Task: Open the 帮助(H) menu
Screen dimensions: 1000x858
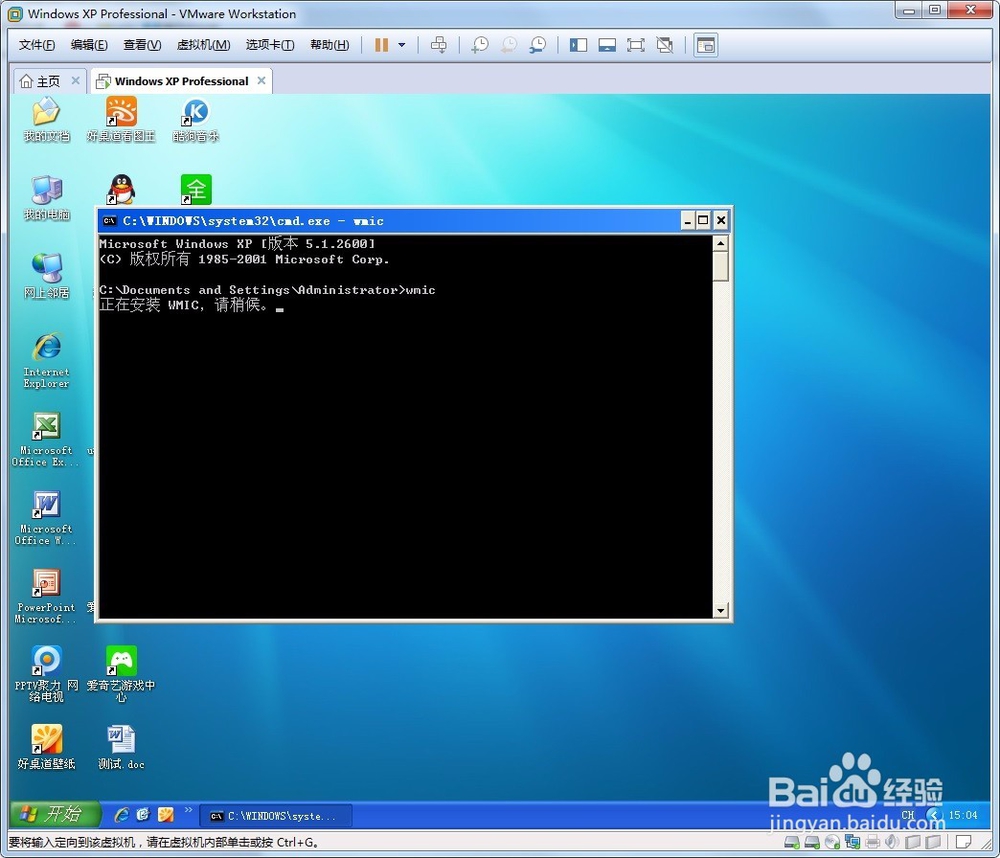Action: 329,45
